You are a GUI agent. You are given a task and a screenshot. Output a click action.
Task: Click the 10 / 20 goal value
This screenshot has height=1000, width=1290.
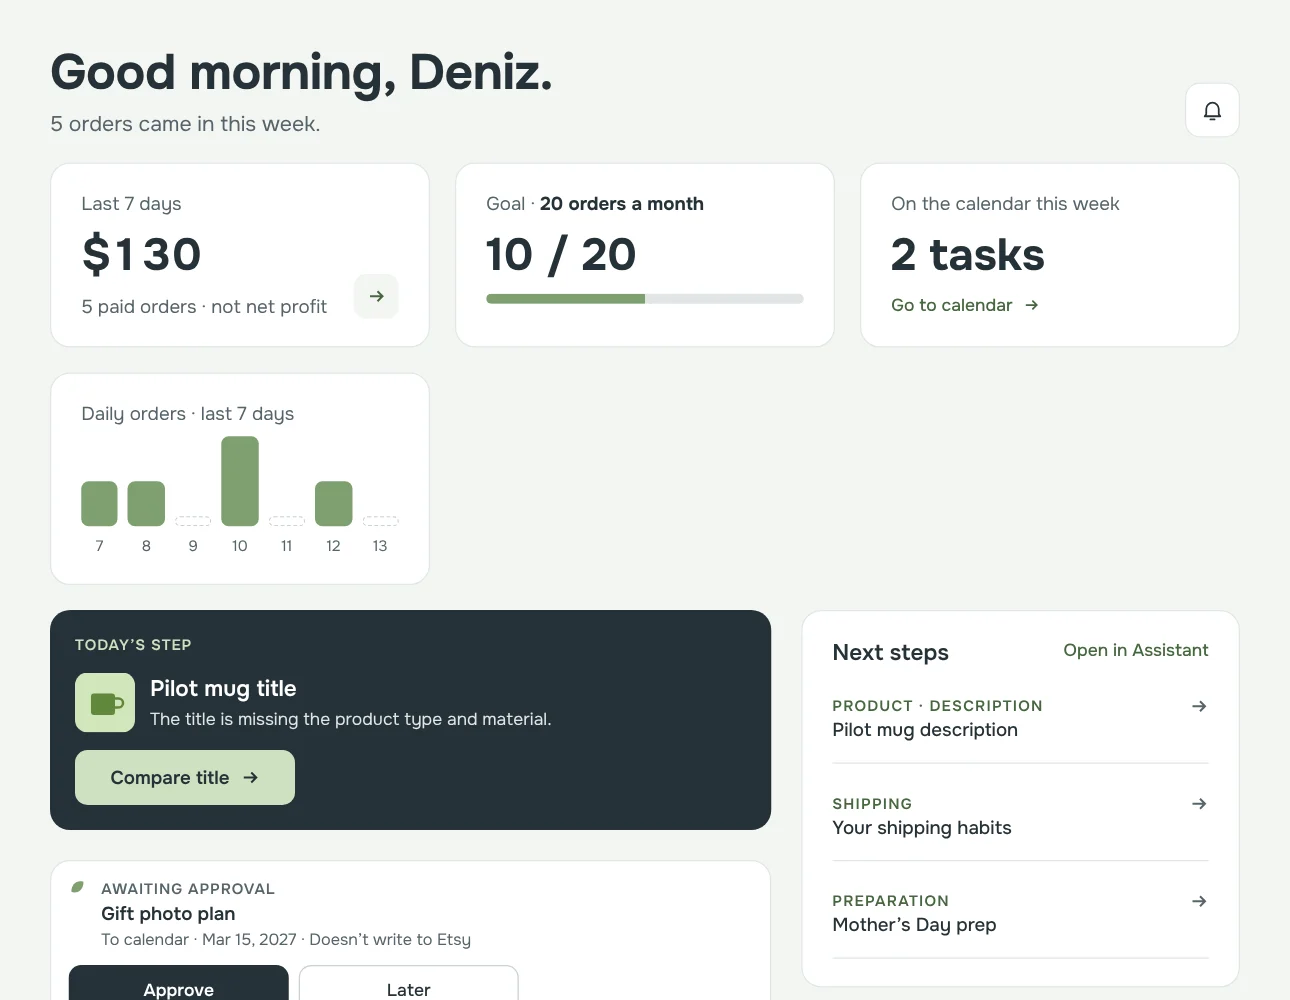(x=561, y=254)
